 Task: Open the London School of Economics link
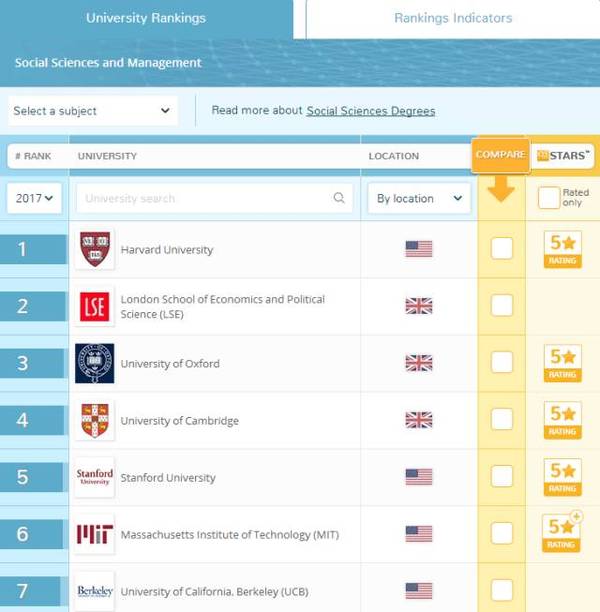point(223,307)
